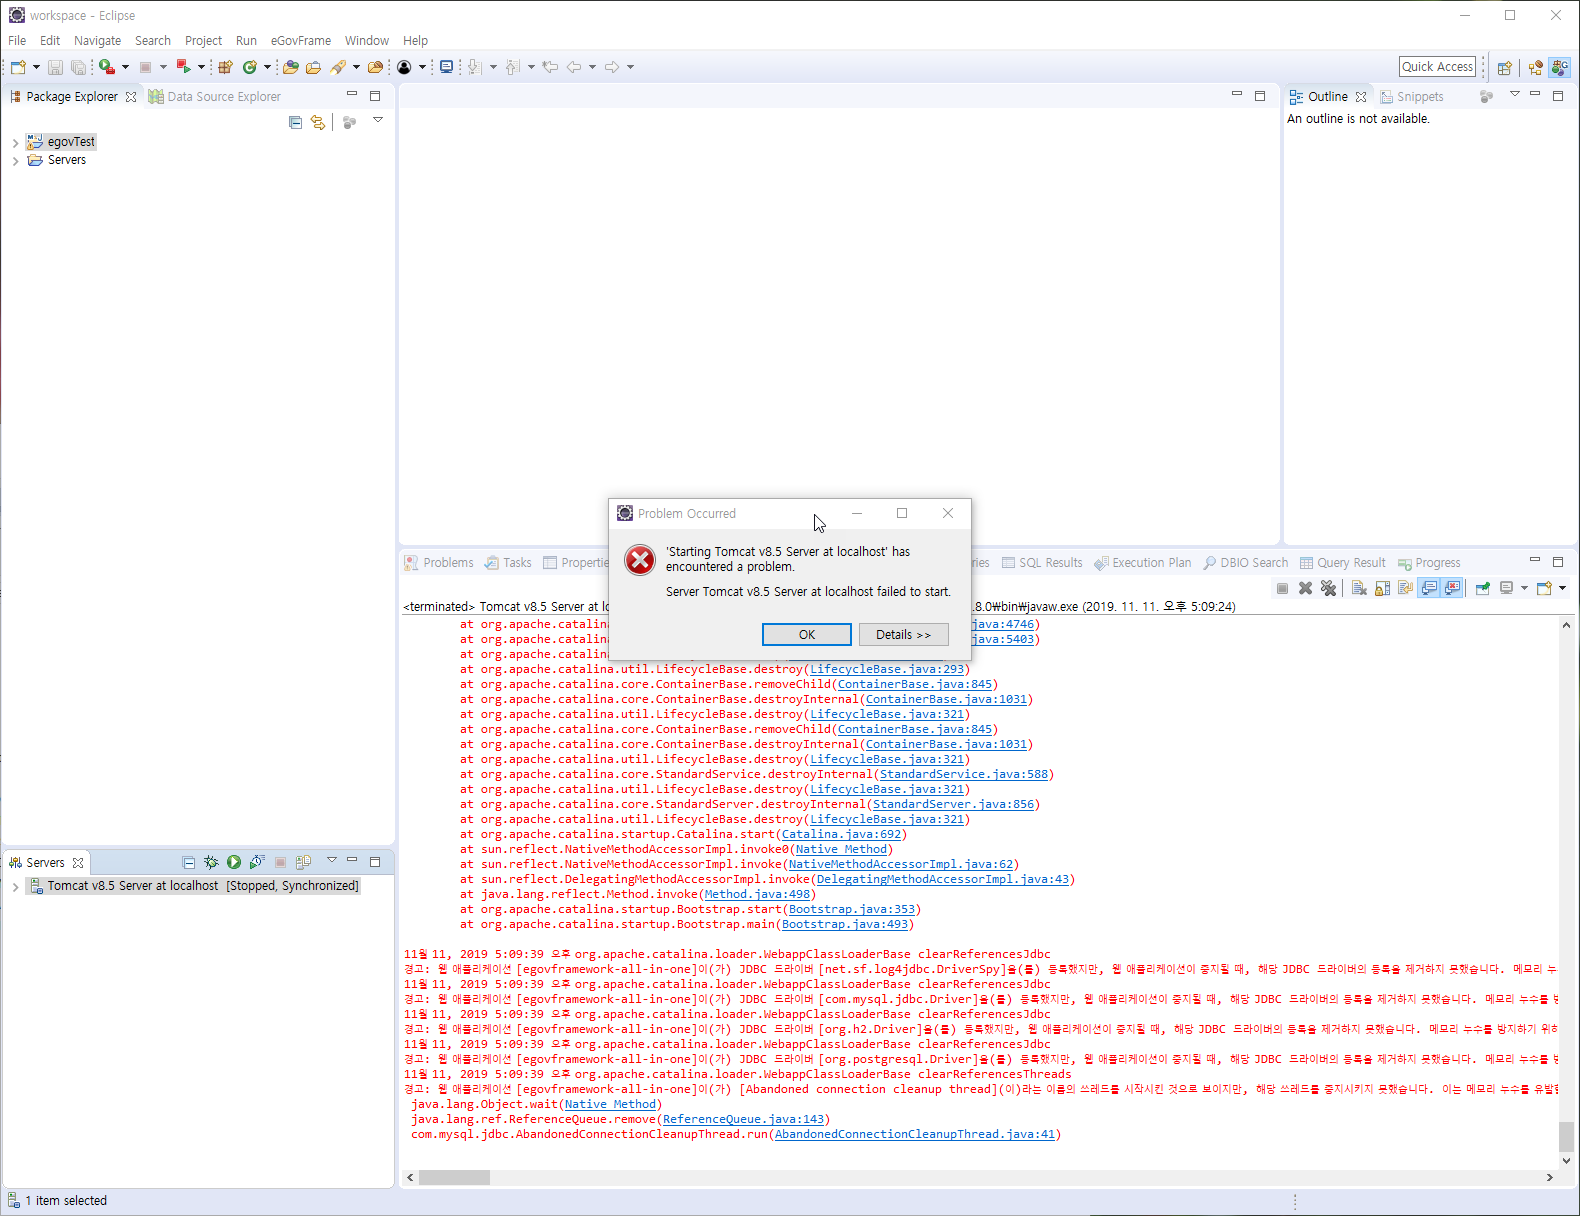Viewport: 1580px width, 1216px height.
Task: Open the Navigate menu
Action: point(97,41)
